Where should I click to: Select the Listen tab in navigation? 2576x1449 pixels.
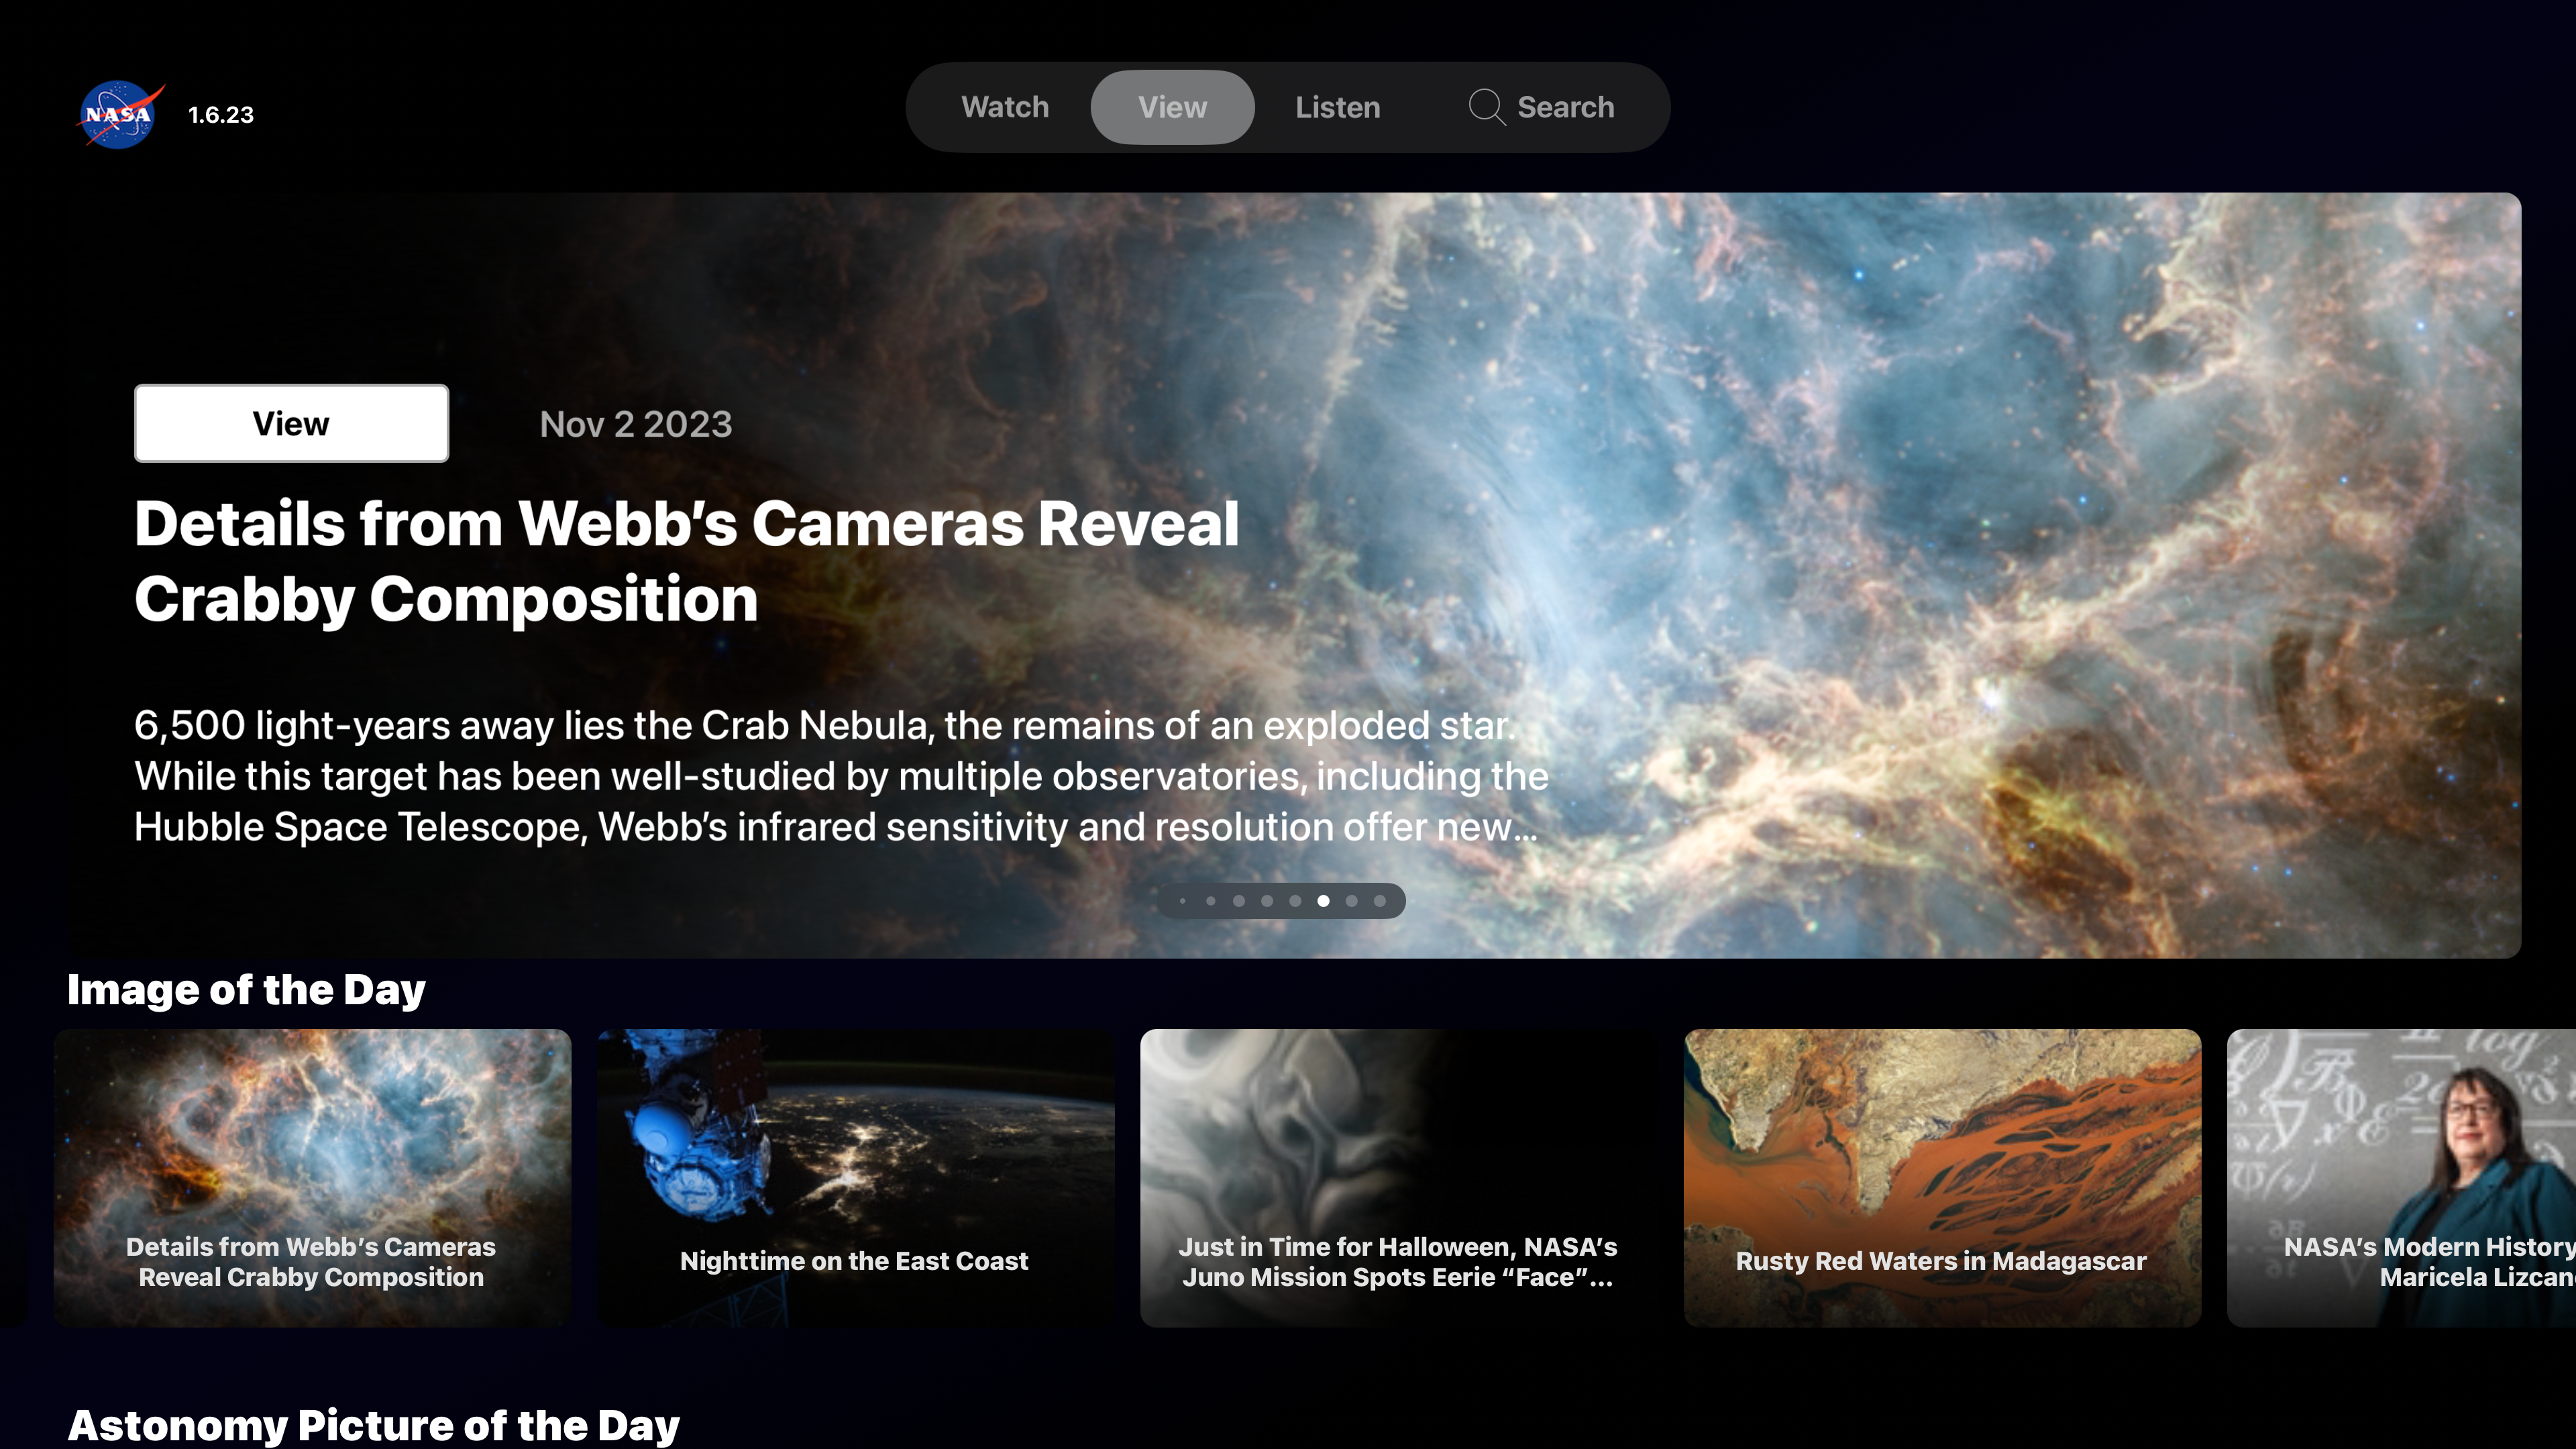point(1338,106)
